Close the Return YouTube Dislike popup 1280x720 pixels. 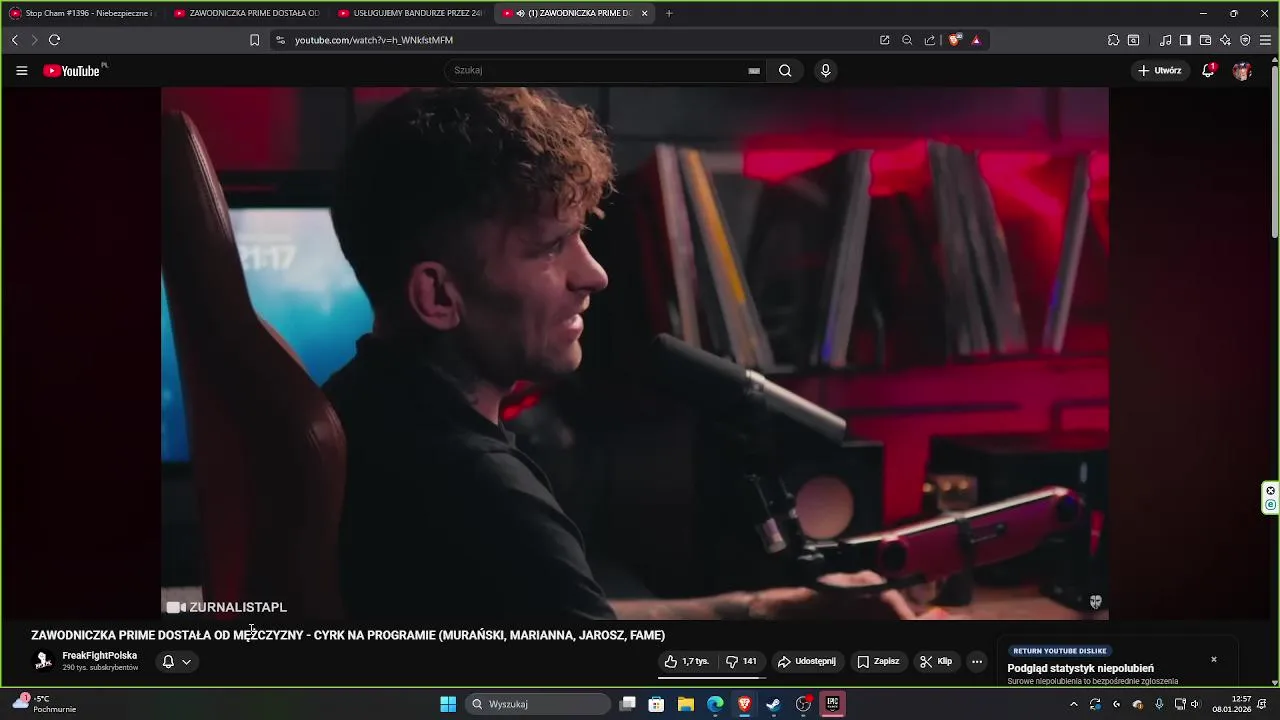1214,659
